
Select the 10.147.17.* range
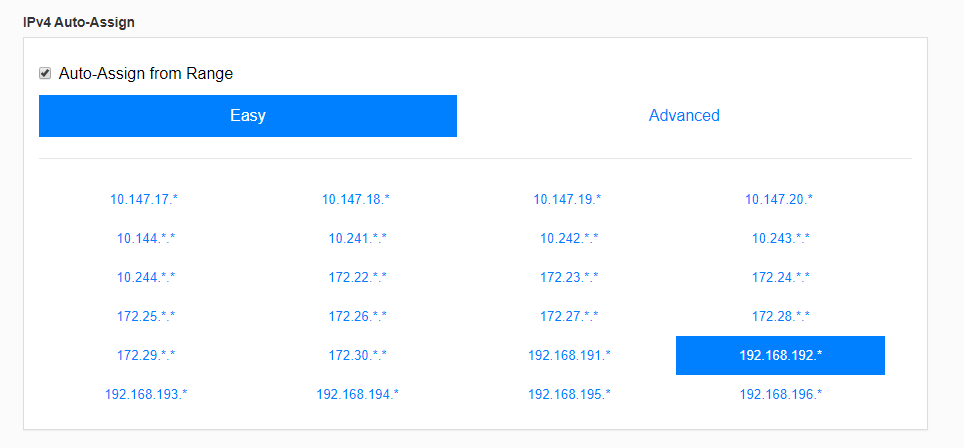(x=146, y=200)
